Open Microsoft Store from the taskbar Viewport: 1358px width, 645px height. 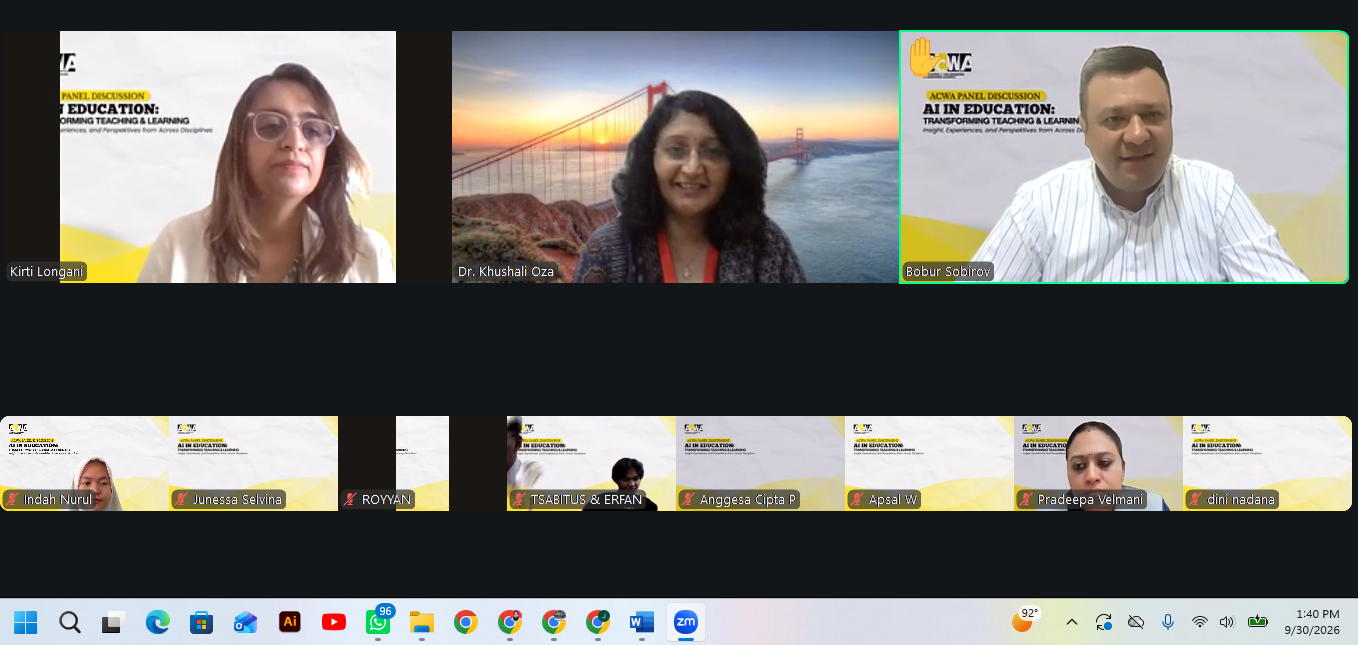pyautogui.click(x=202, y=622)
